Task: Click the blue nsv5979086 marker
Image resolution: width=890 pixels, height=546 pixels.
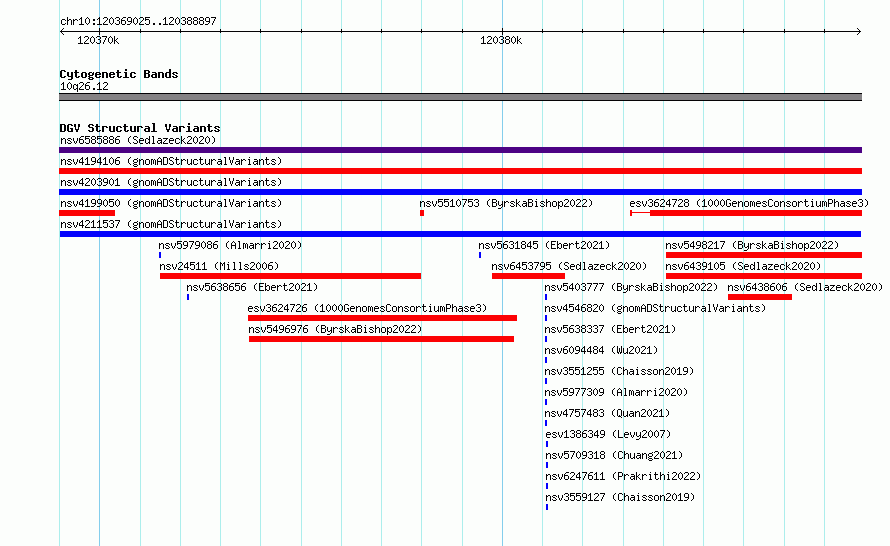Action: (160, 255)
